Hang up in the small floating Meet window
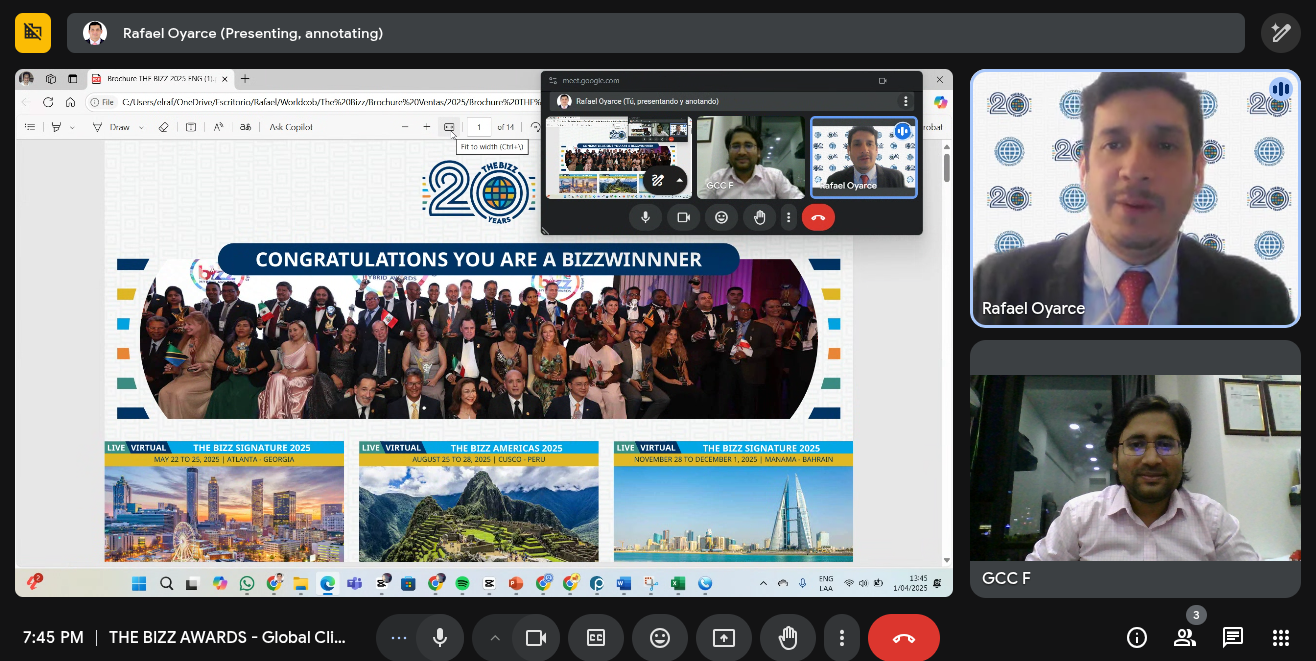 (818, 217)
